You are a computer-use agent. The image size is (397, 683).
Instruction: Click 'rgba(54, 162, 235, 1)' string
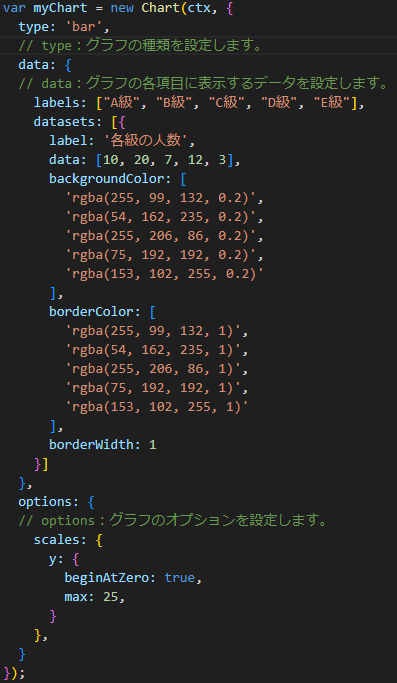[153, 350]
